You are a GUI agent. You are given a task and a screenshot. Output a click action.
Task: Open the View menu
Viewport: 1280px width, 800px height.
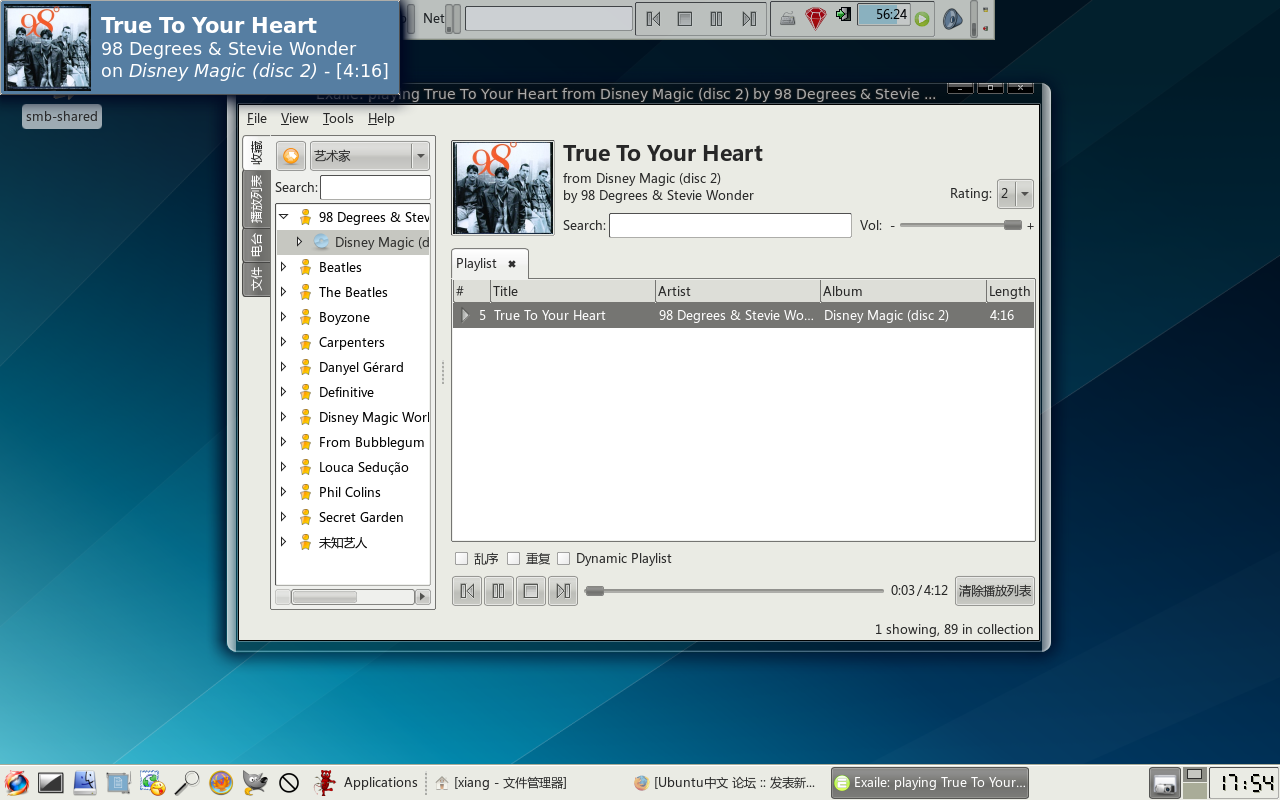[294, 118]
